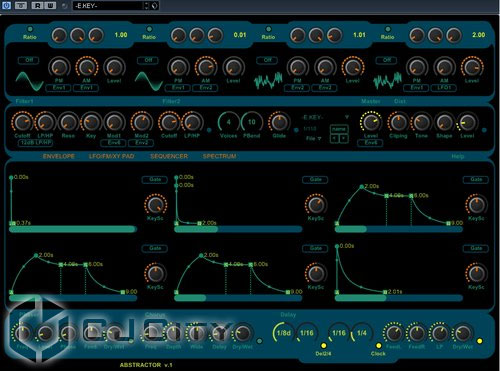Click the sine waveform display of the 1.00 oscillator
Image resolution: width=500 pixels, height=371 pixels.
coord(29,81)
